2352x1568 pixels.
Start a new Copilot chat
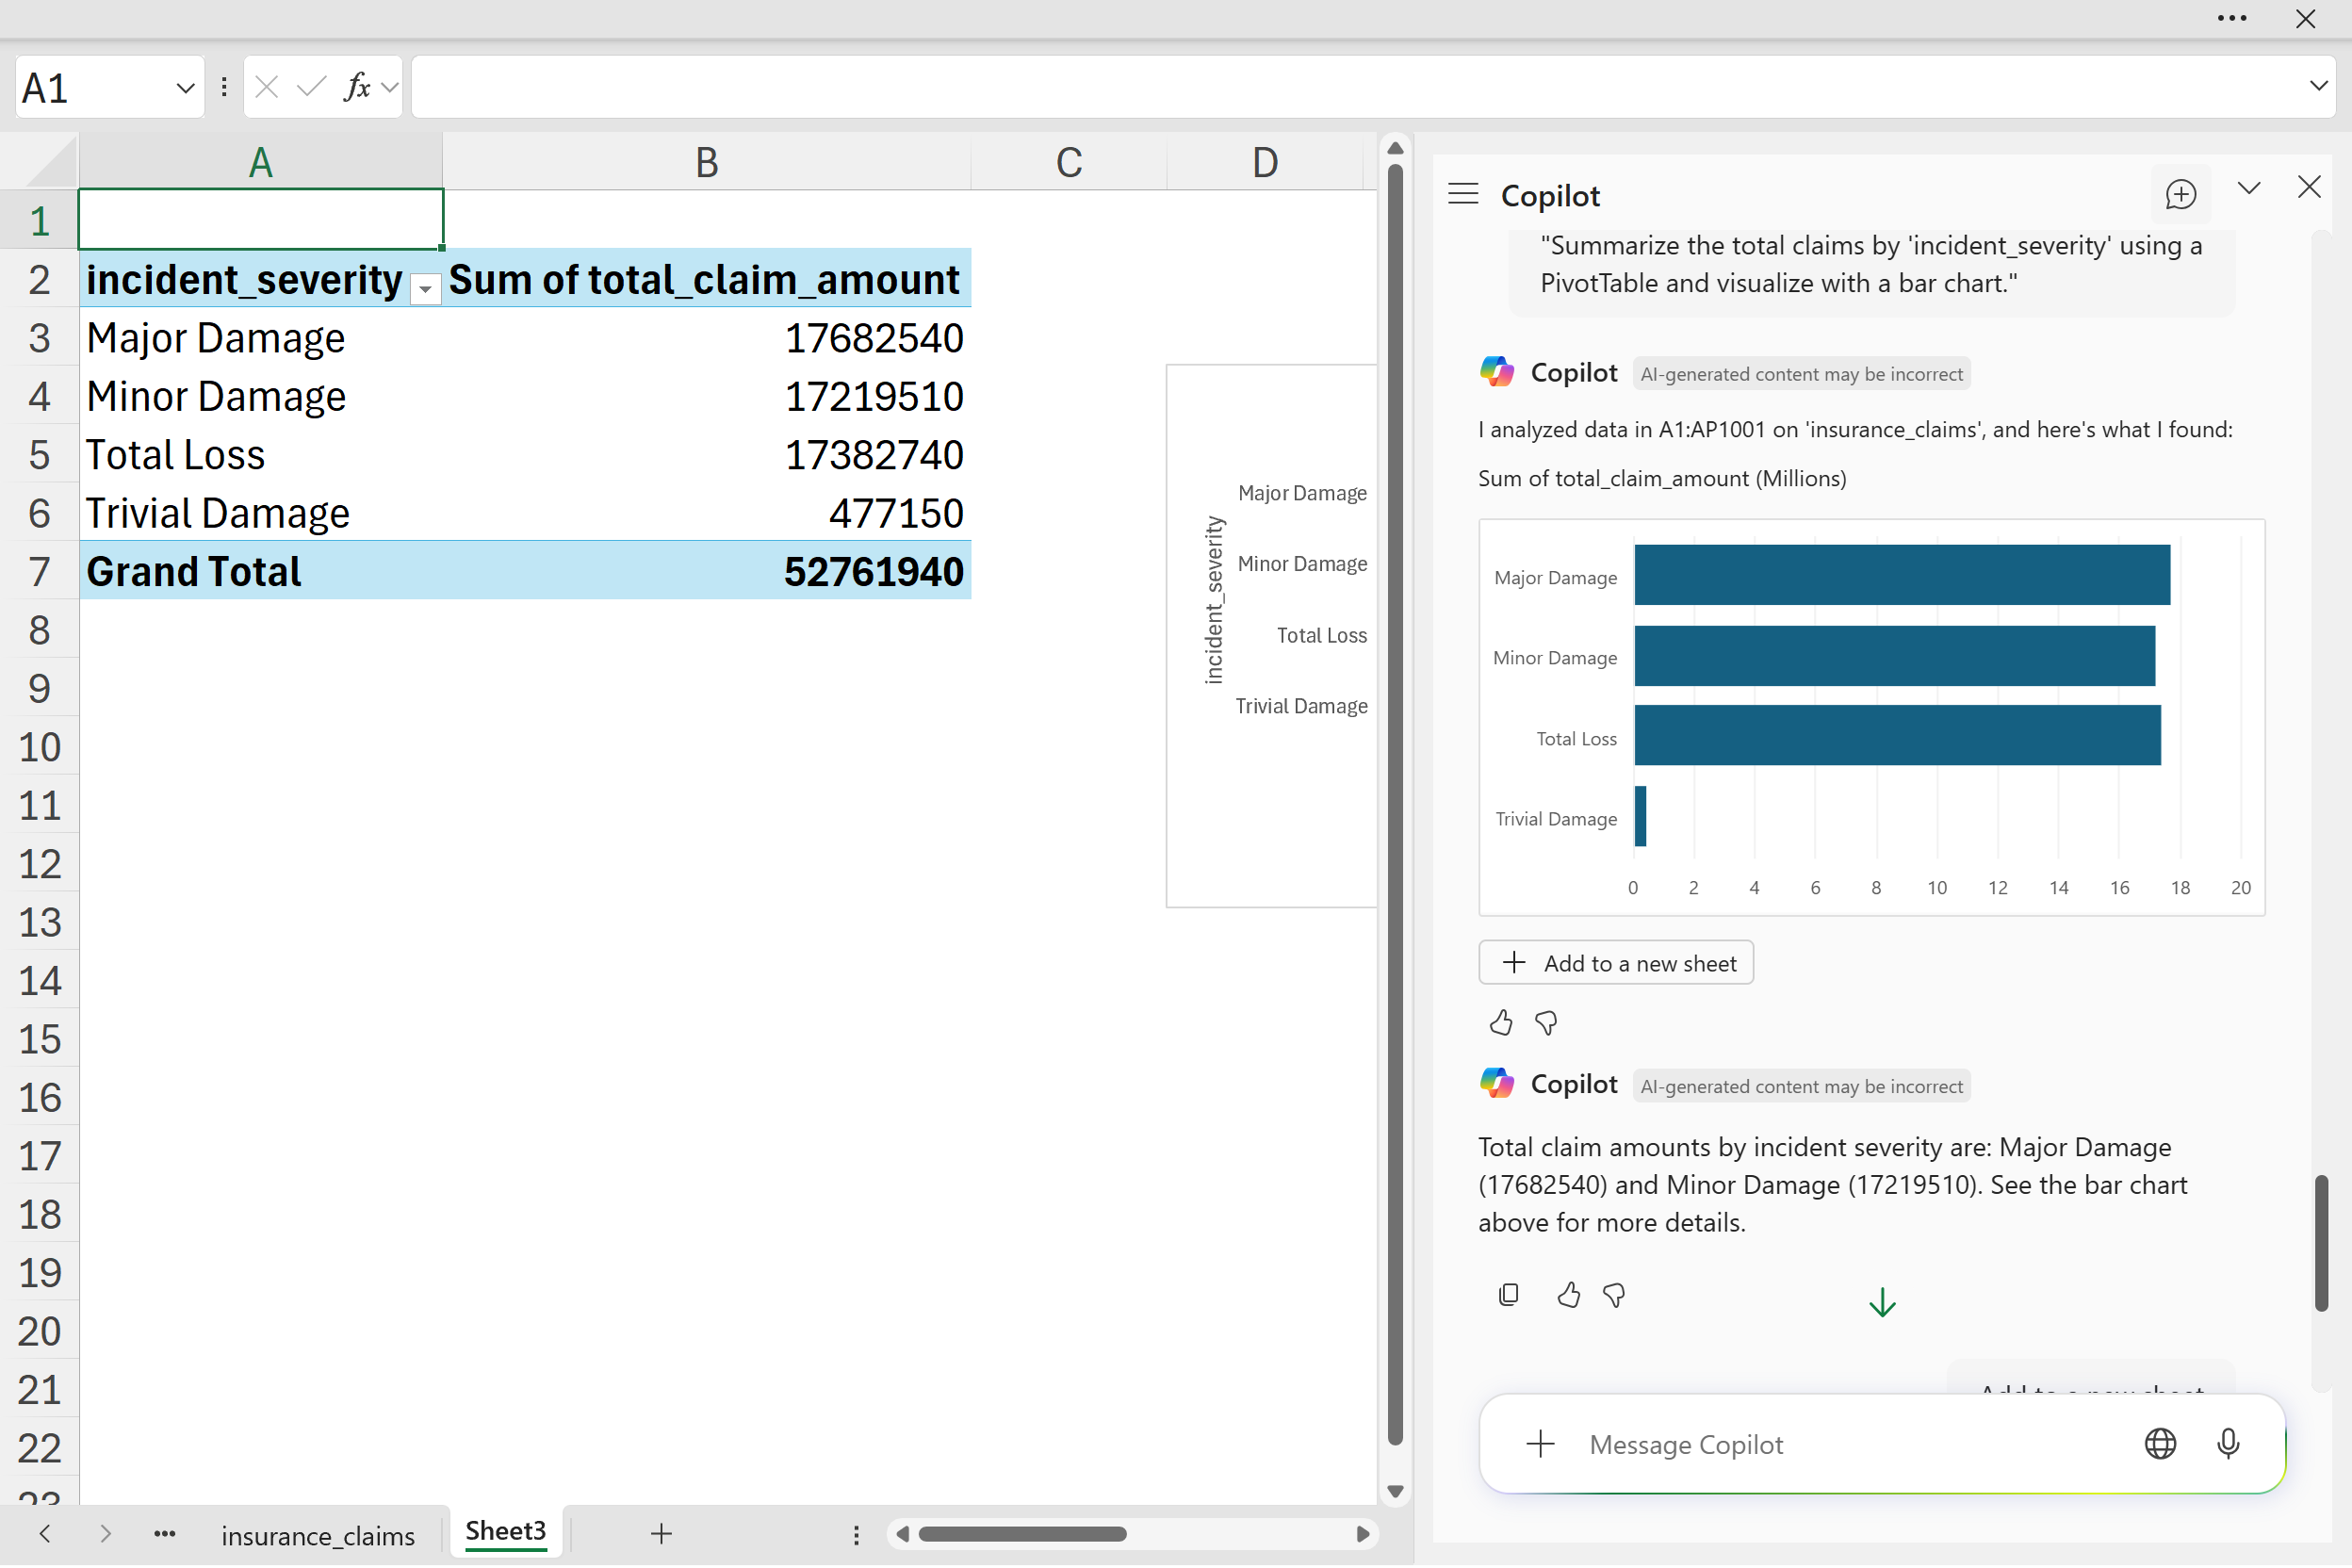point(2180,194)
